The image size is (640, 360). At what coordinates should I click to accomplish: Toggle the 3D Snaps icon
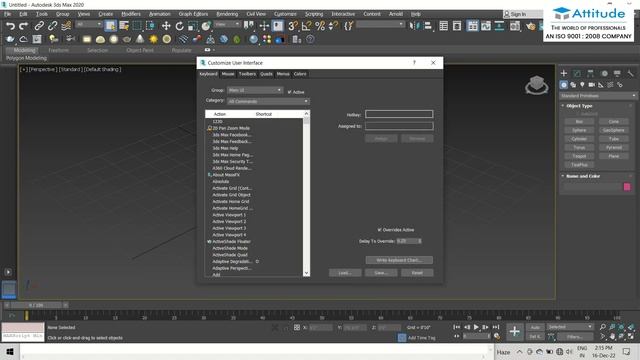(x=293, y=26)
